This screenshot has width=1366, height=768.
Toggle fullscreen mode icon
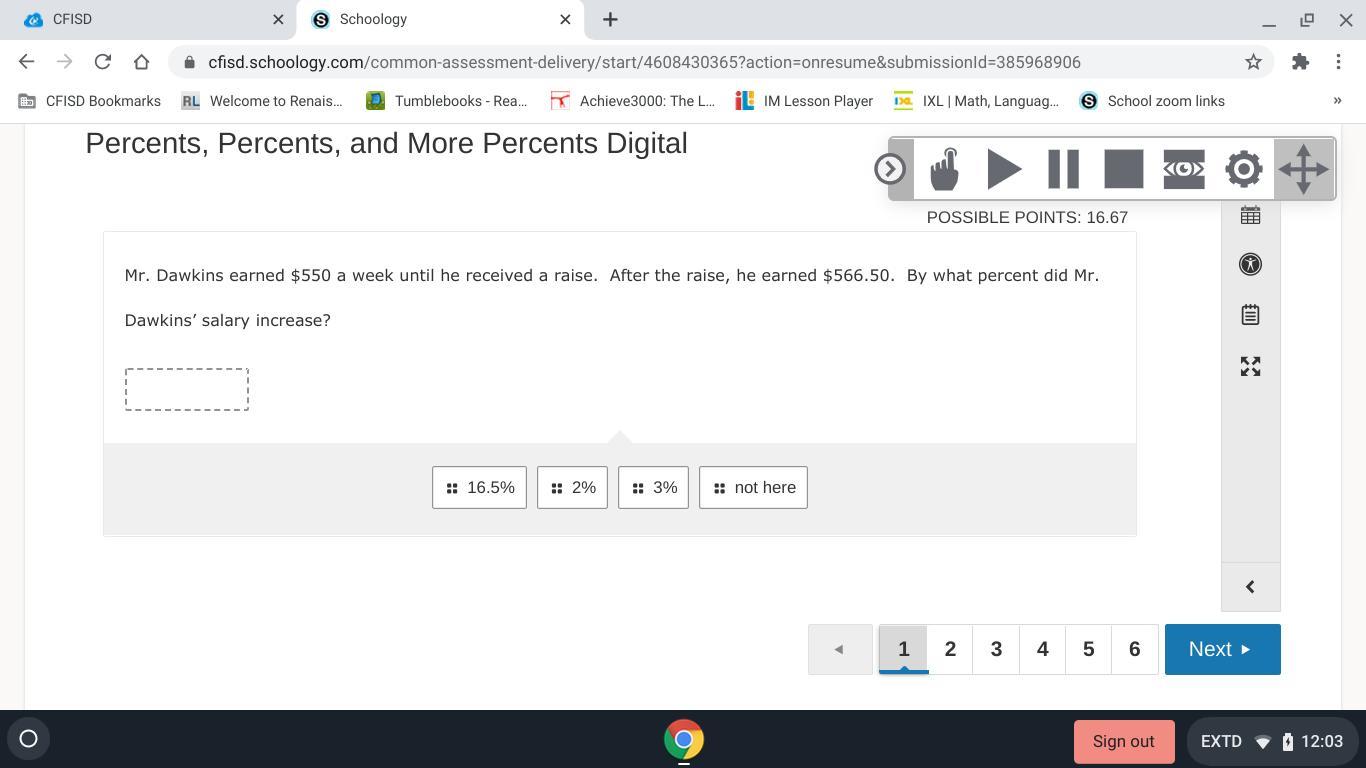click(x=1250, y=366)
